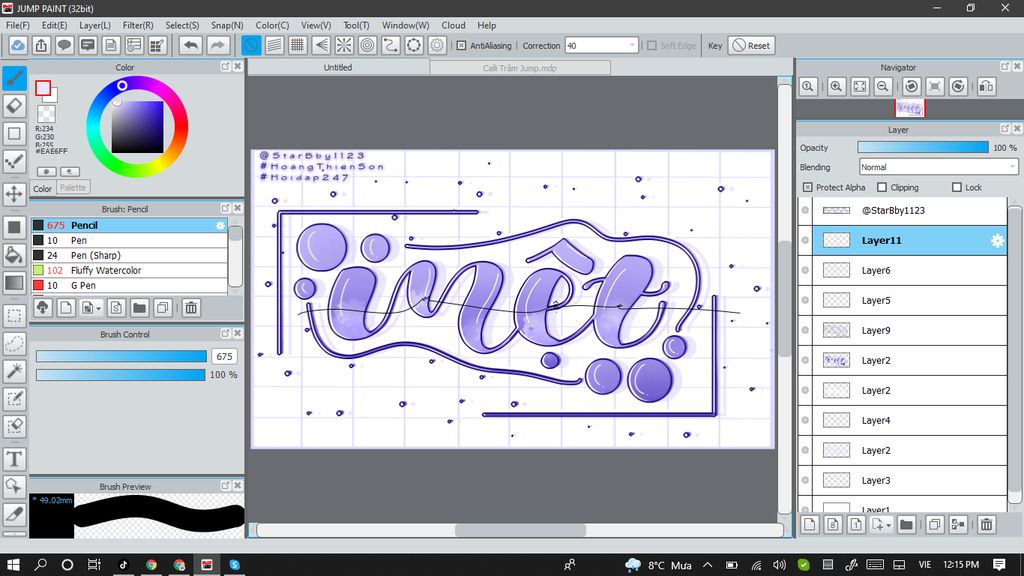This screenshot has width=1024, height=576.
Task: Switch to the Palette tab
Action: pos(72,187)
